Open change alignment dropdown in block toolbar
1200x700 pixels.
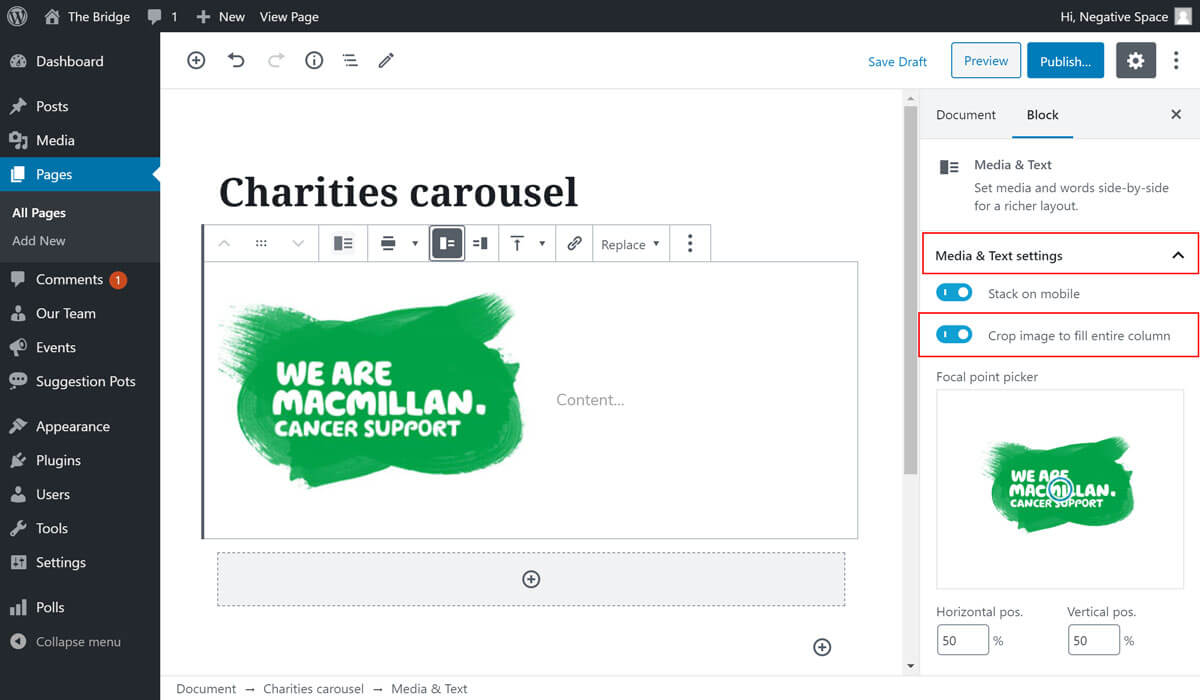(399, 243)
